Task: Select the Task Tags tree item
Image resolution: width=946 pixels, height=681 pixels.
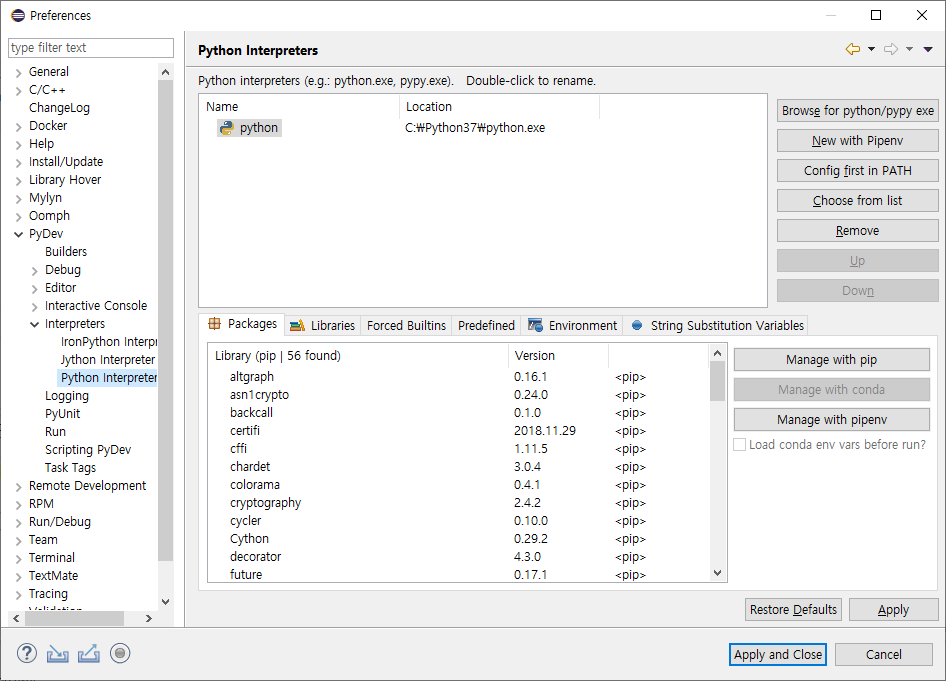Action: click(70, 468)
